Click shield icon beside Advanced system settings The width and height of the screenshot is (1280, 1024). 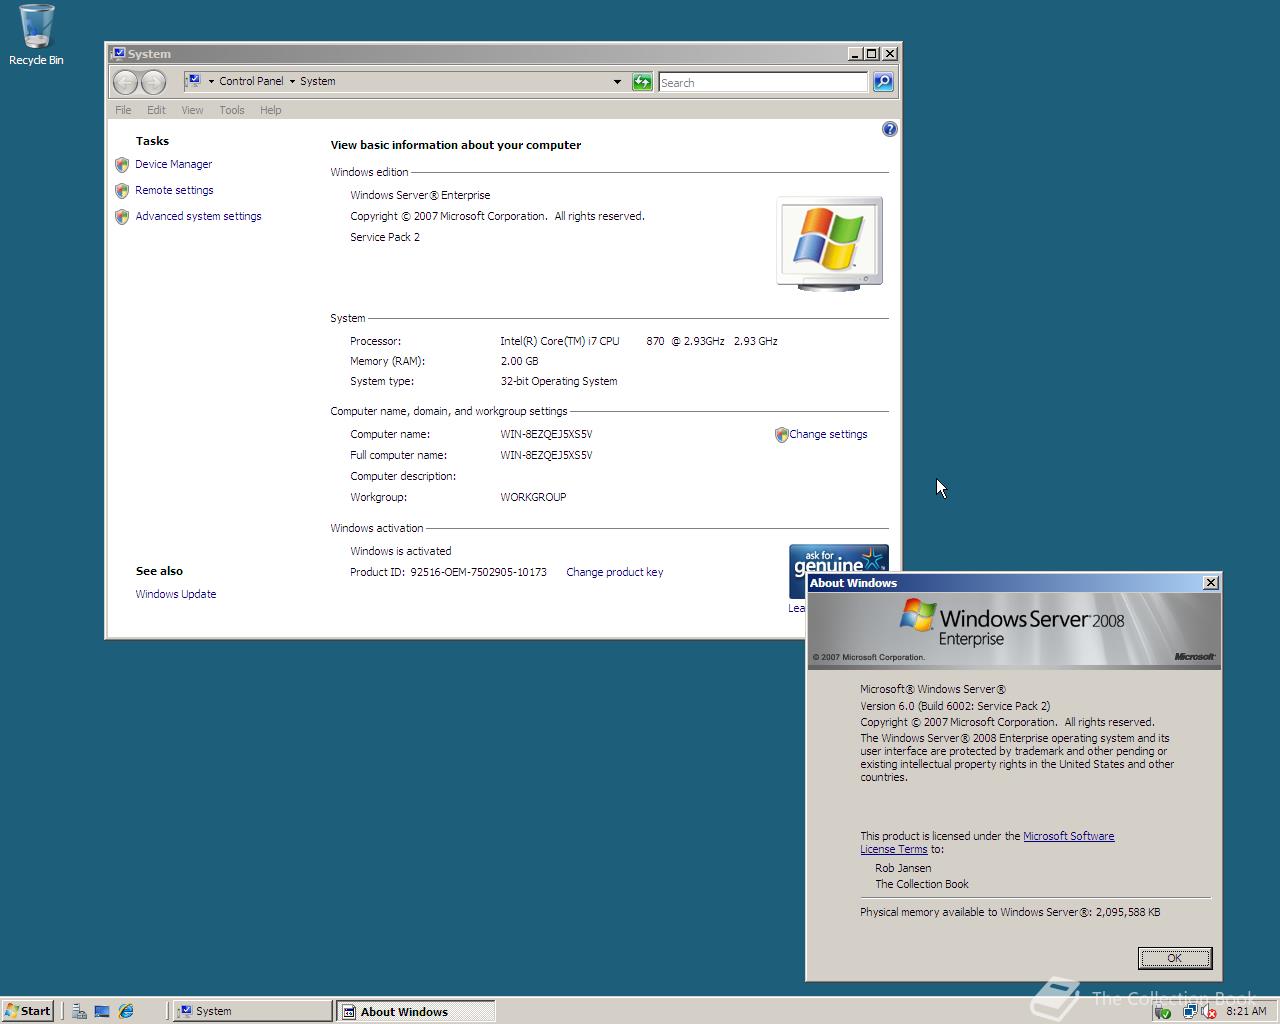122,216
